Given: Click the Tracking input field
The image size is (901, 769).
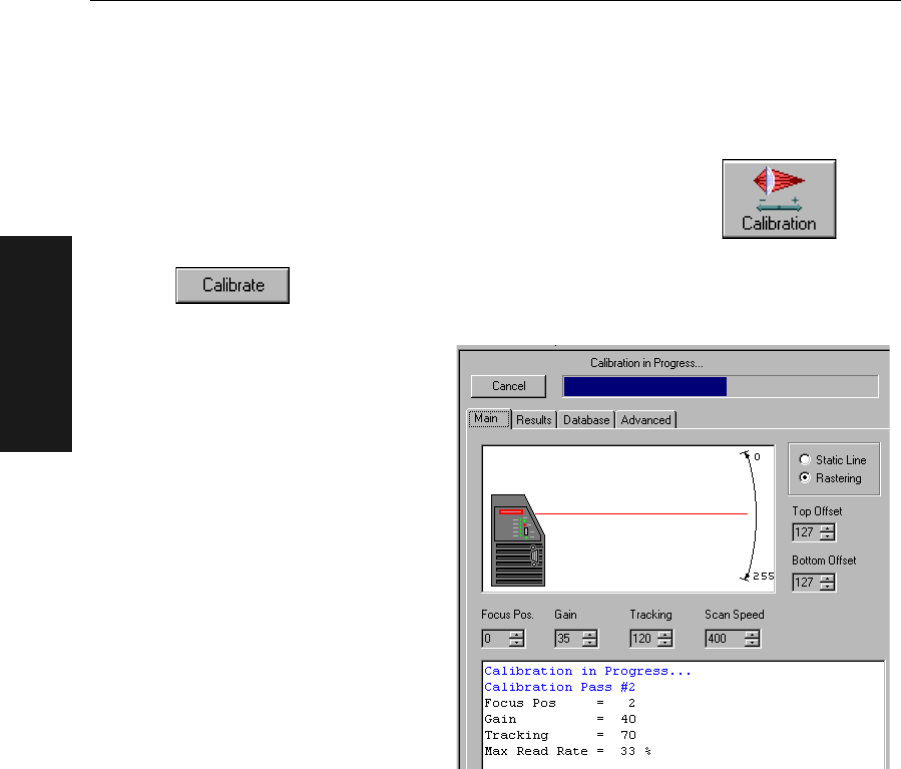Looking at the screenshot, I should [644, 639].
